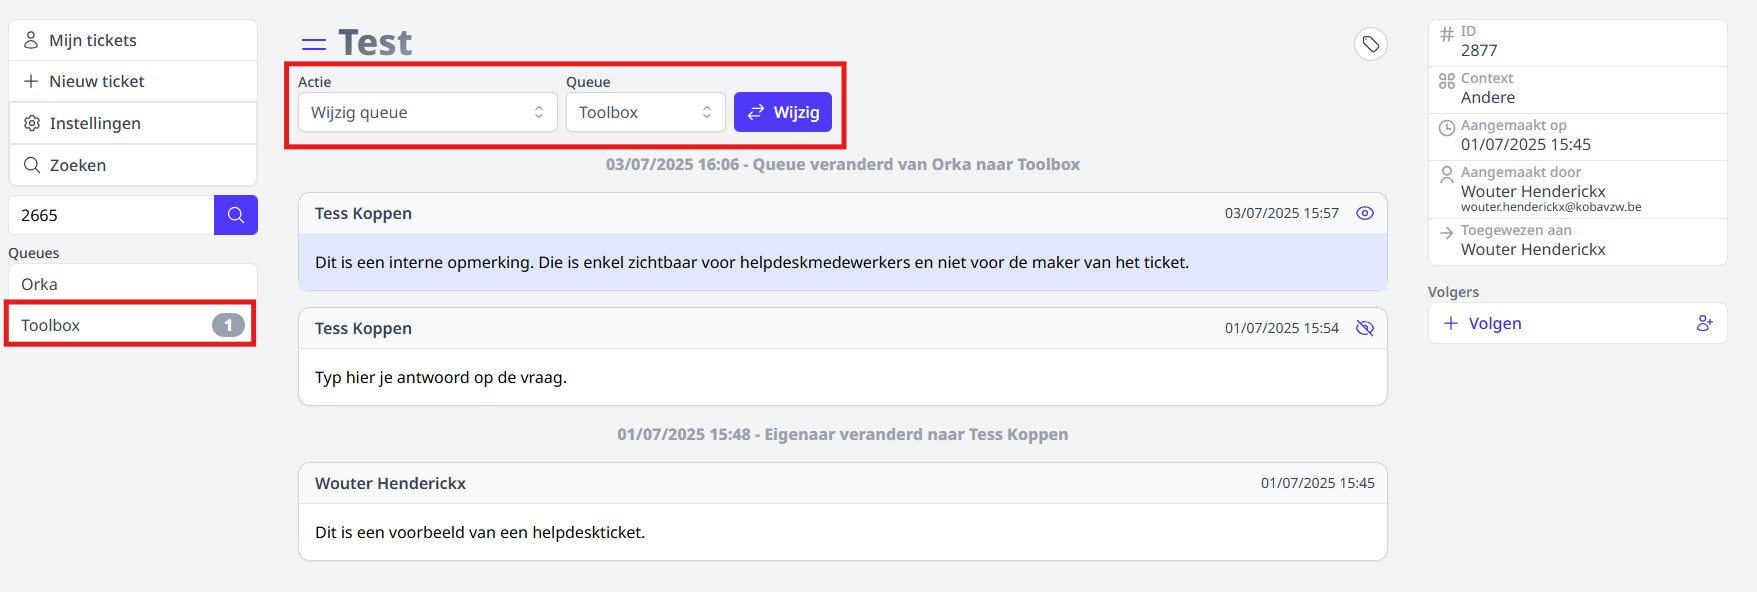Click the ticket number search field

click(111, 215)
